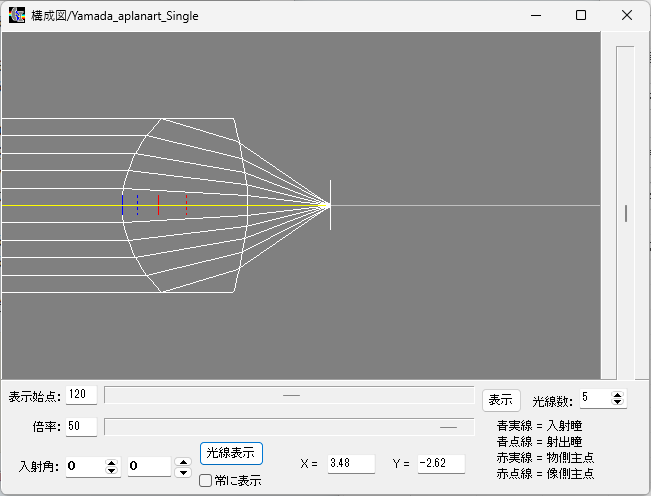651x496 pixels.
Task: Decrement the second 入射角 spinner value
Action: tap(182, 471)
